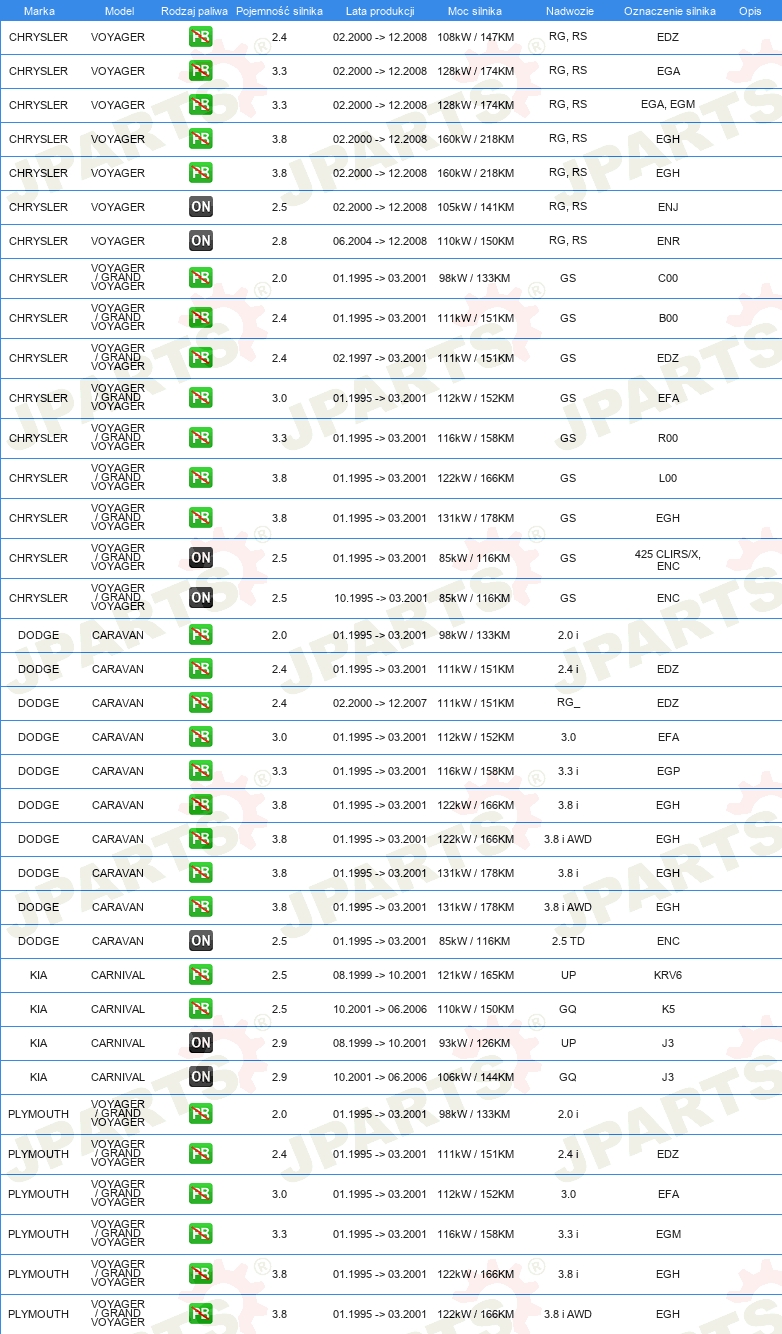Click the PB icon in the Dodge Caravan EGP row
Screen dimensions: 782x1334
pyautogui.click(x=201, y=771)
